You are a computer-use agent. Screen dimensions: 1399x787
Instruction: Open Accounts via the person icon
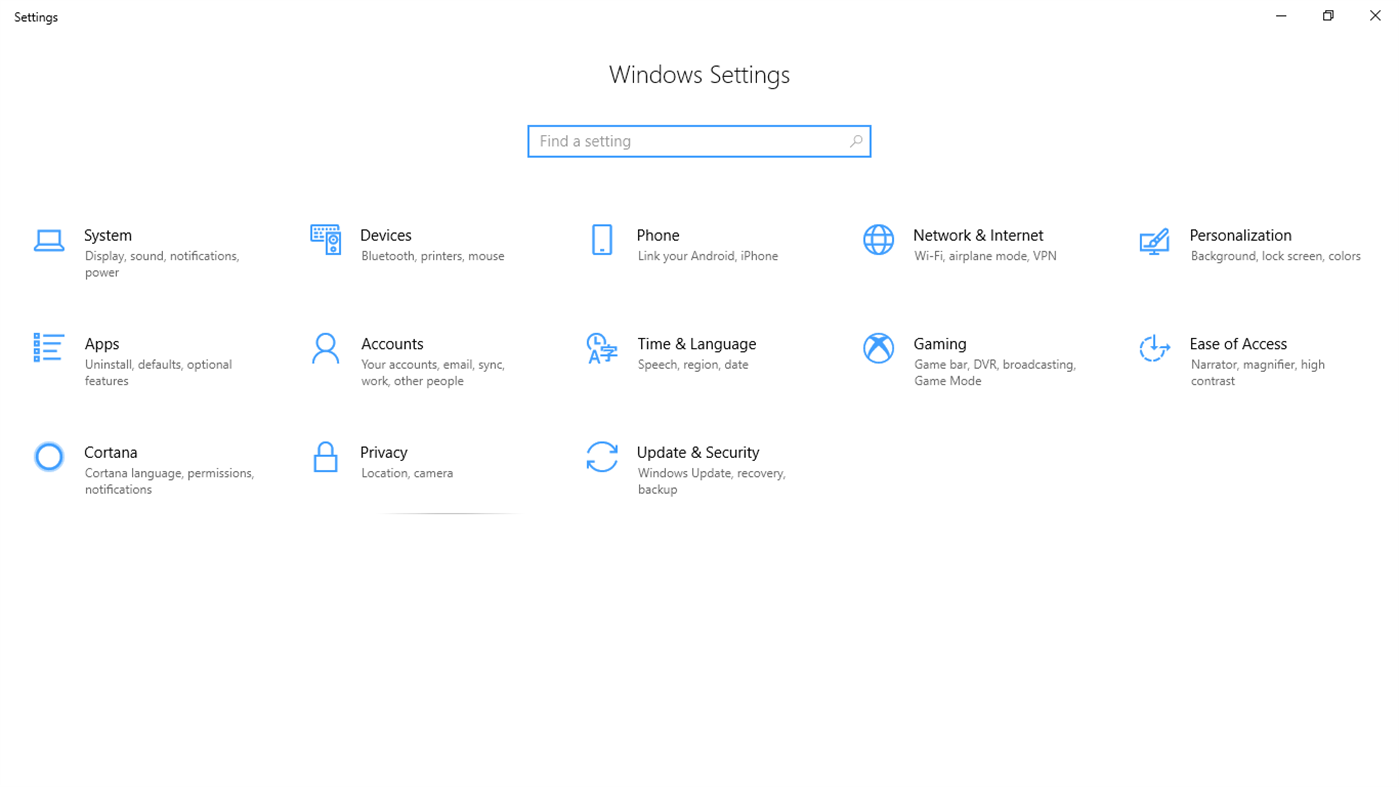coord(325,348)
